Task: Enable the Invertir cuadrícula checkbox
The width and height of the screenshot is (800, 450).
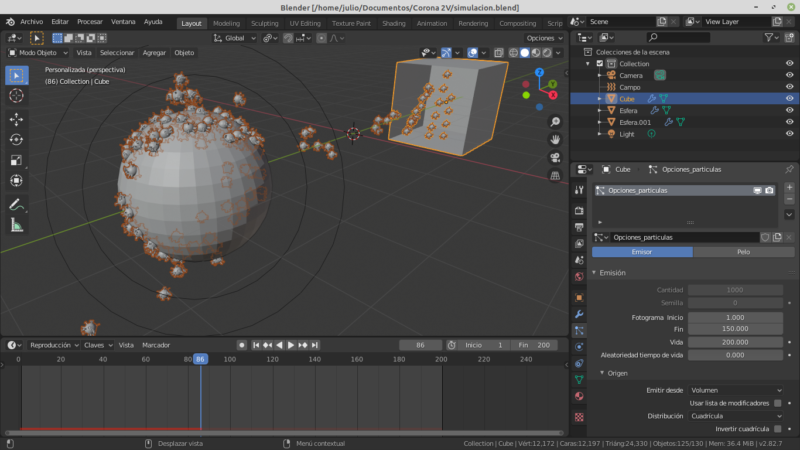Action: click(777, 428)
